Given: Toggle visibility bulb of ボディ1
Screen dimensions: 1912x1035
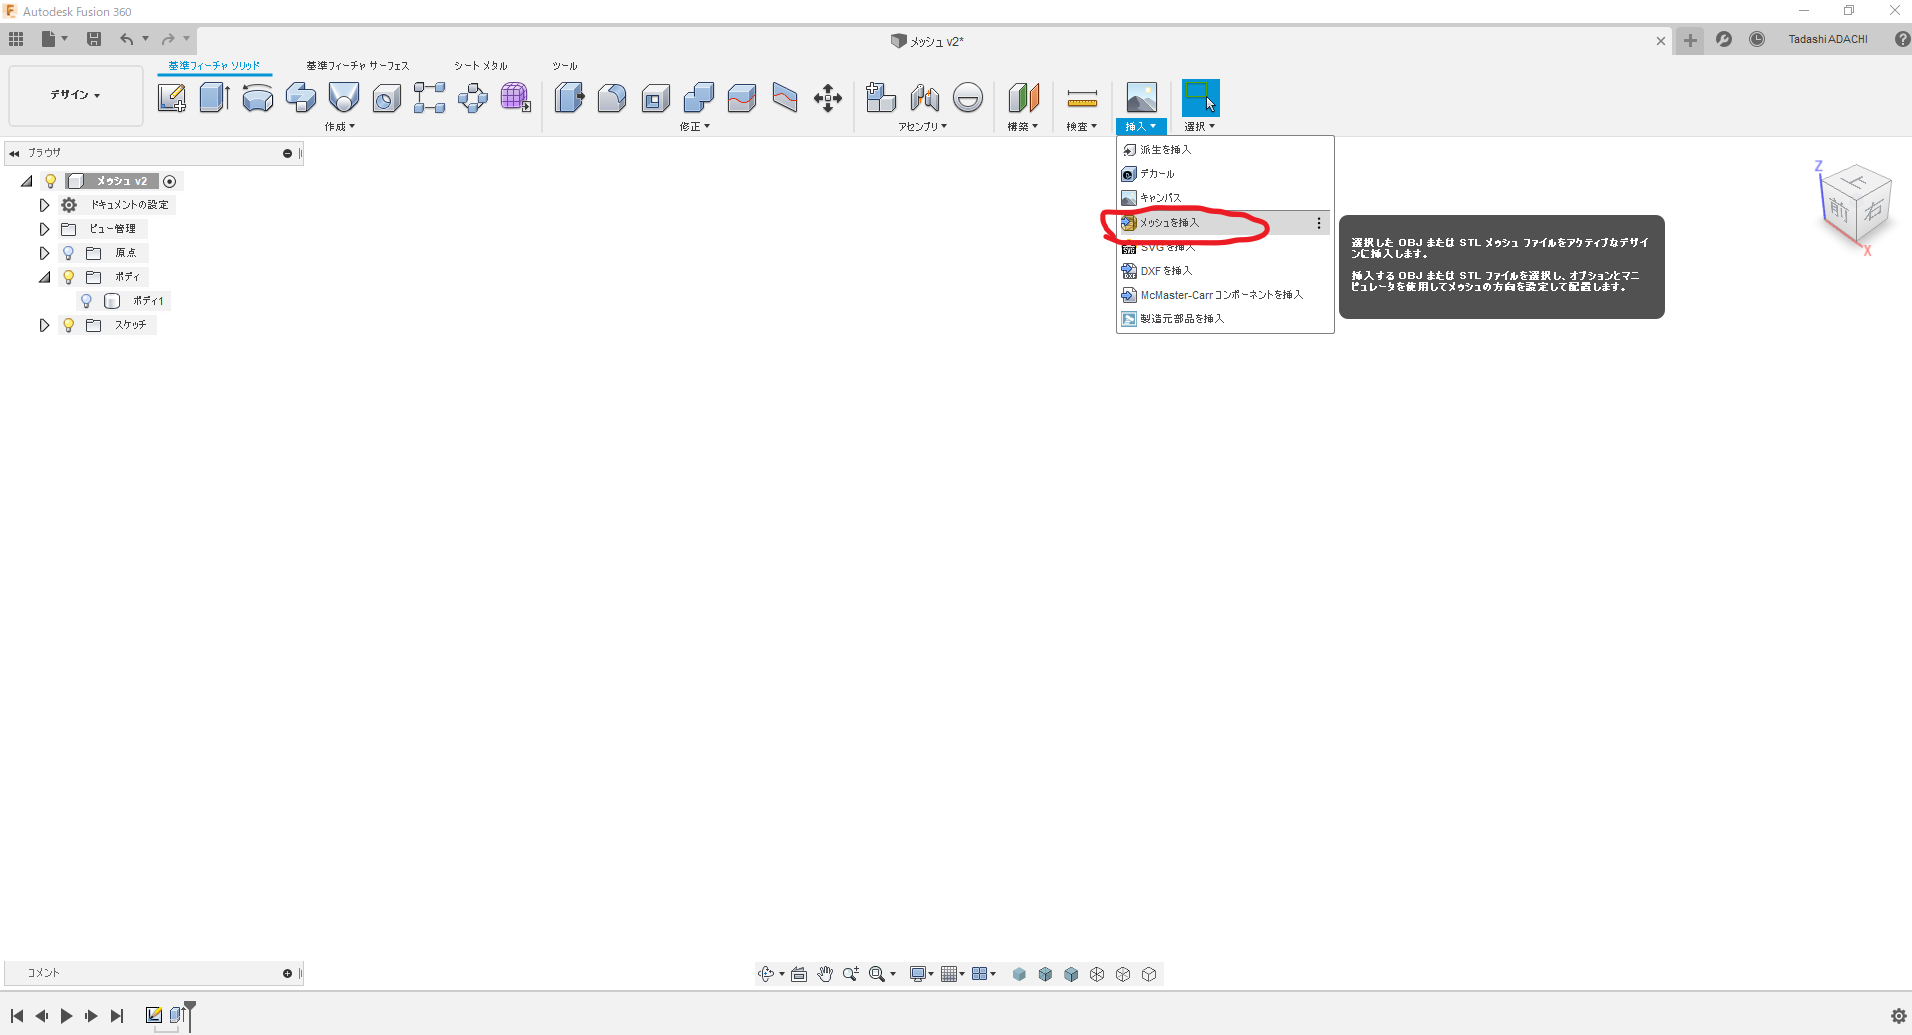Looking at the screenshot, I should coord(86,301).
